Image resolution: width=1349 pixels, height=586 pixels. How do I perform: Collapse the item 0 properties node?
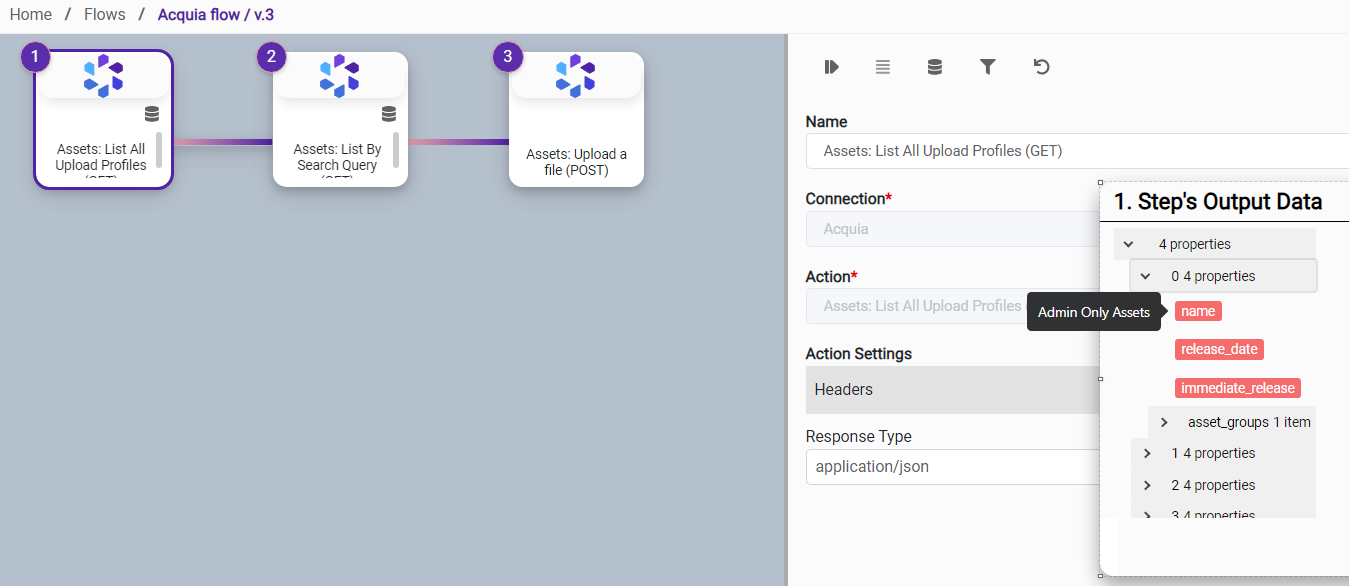[1146, 276]
